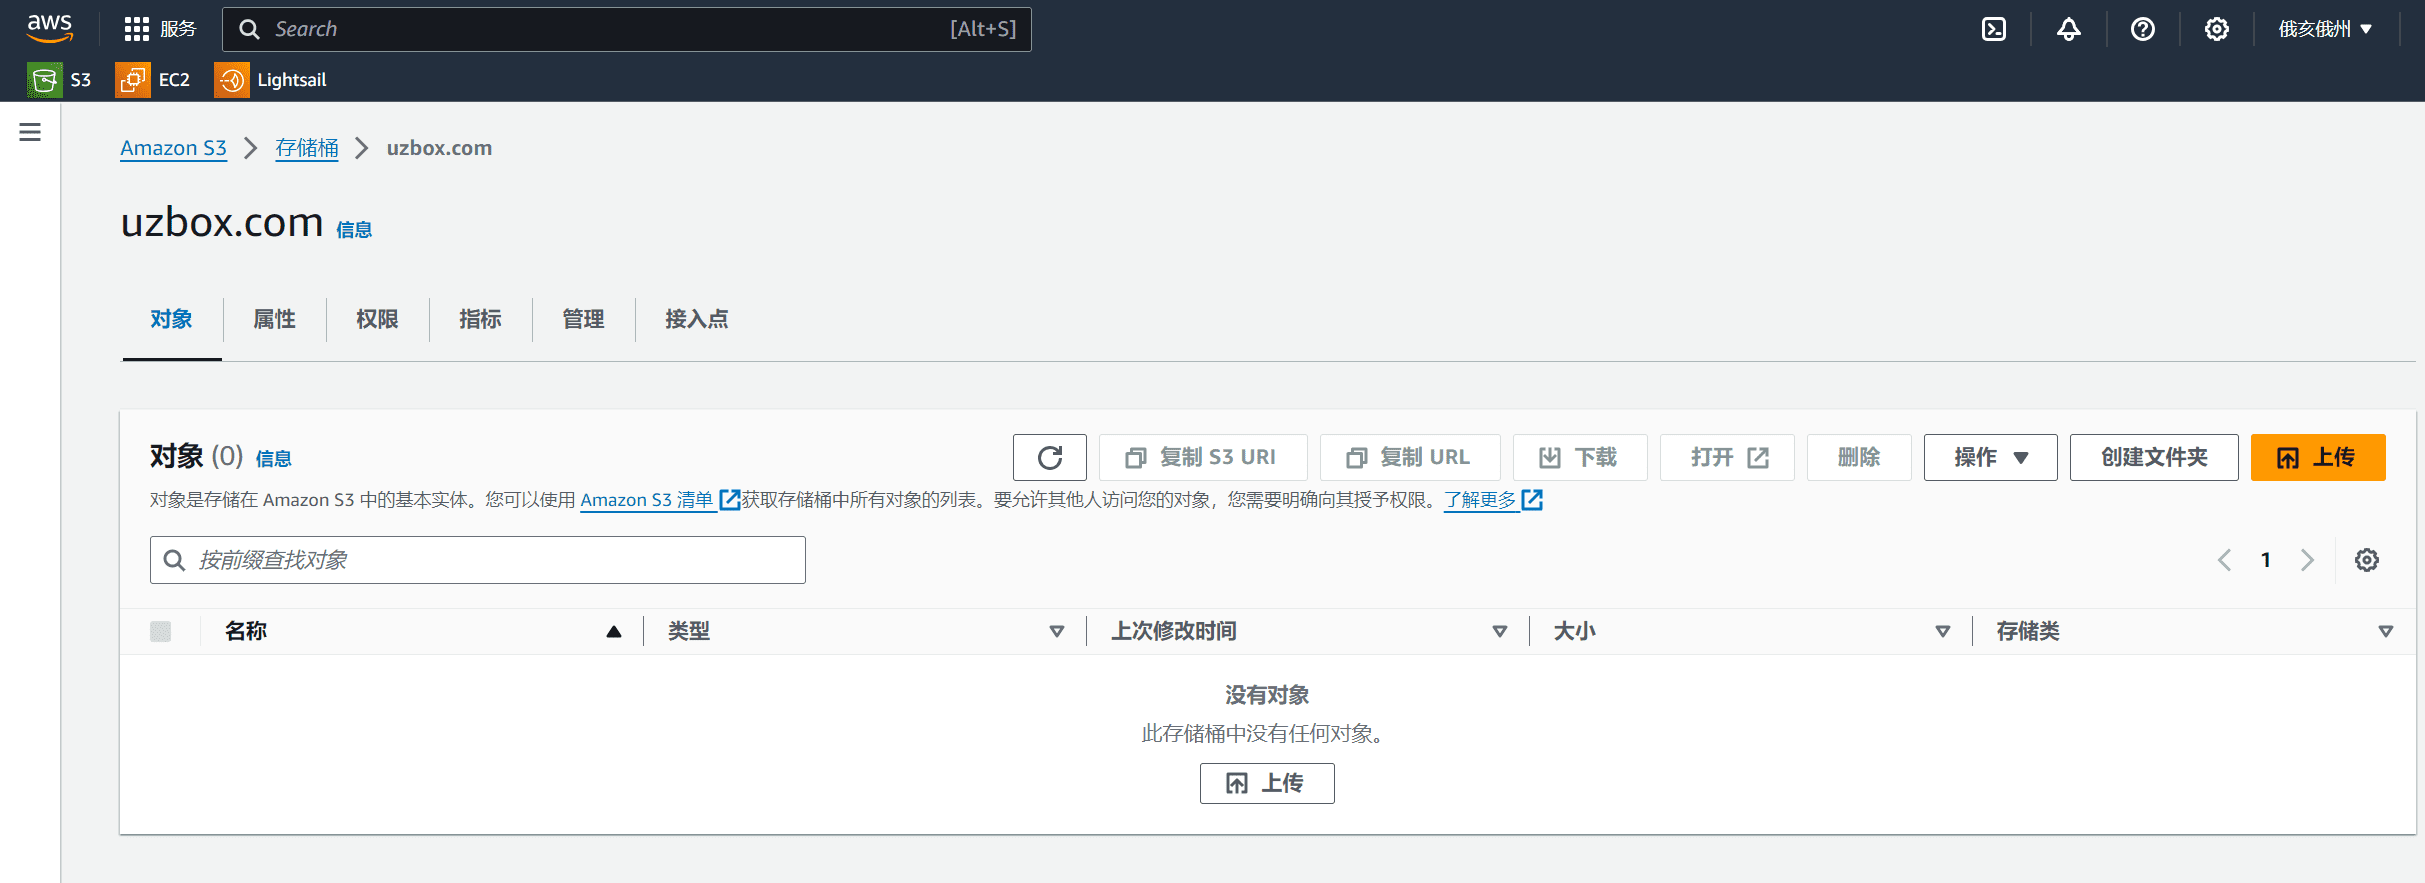Open the 操作 actions dropdown
Image resolution: width=2425 pixels, height=883 pixels.
pos(1990,457)
